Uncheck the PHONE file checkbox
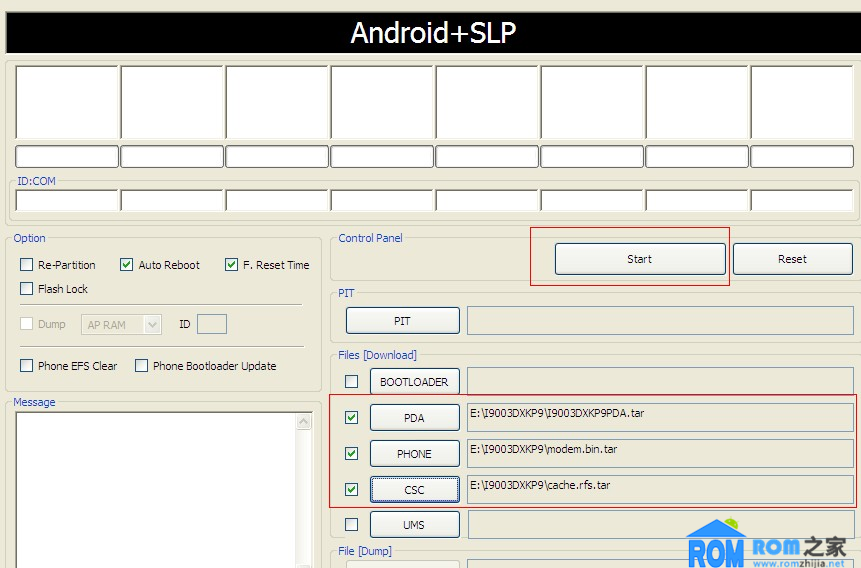Image resolution: width=861 pixels, height=568 pixels. click(351, 453)
